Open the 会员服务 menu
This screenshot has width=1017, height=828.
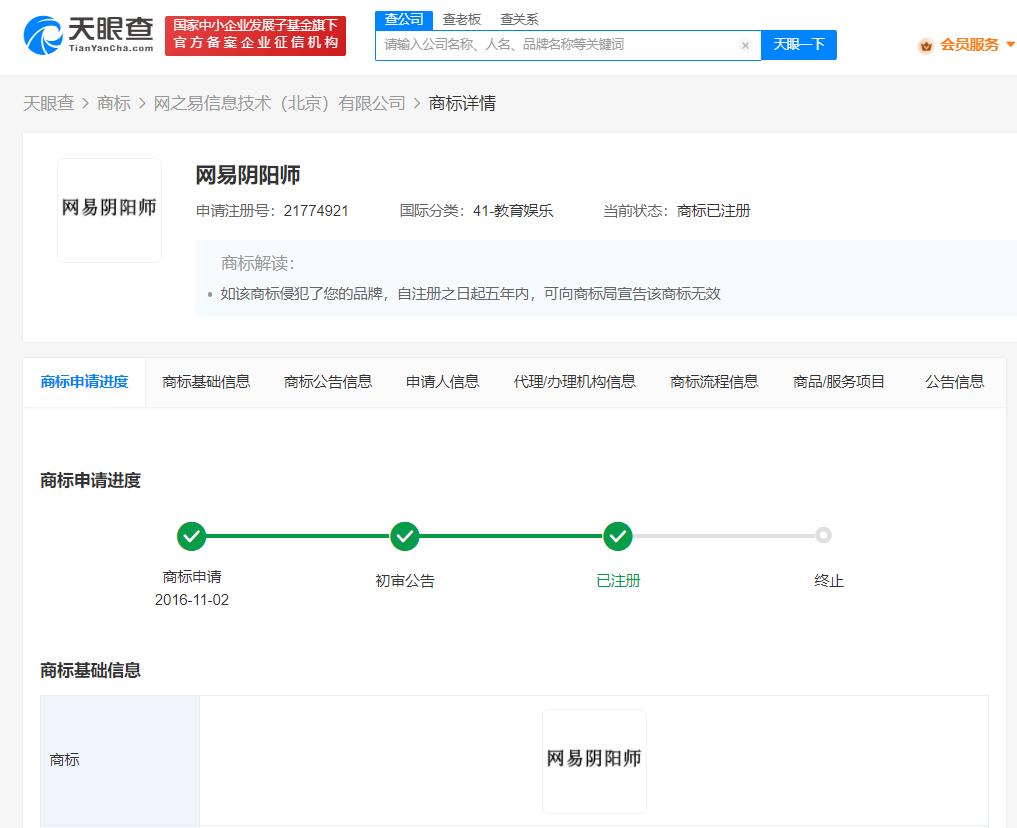click(969, 45)
